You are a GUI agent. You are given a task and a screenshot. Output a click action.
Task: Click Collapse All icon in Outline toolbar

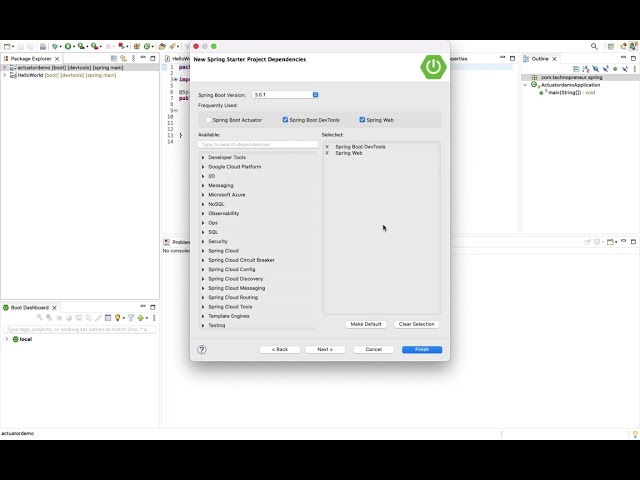pos(576,69)
